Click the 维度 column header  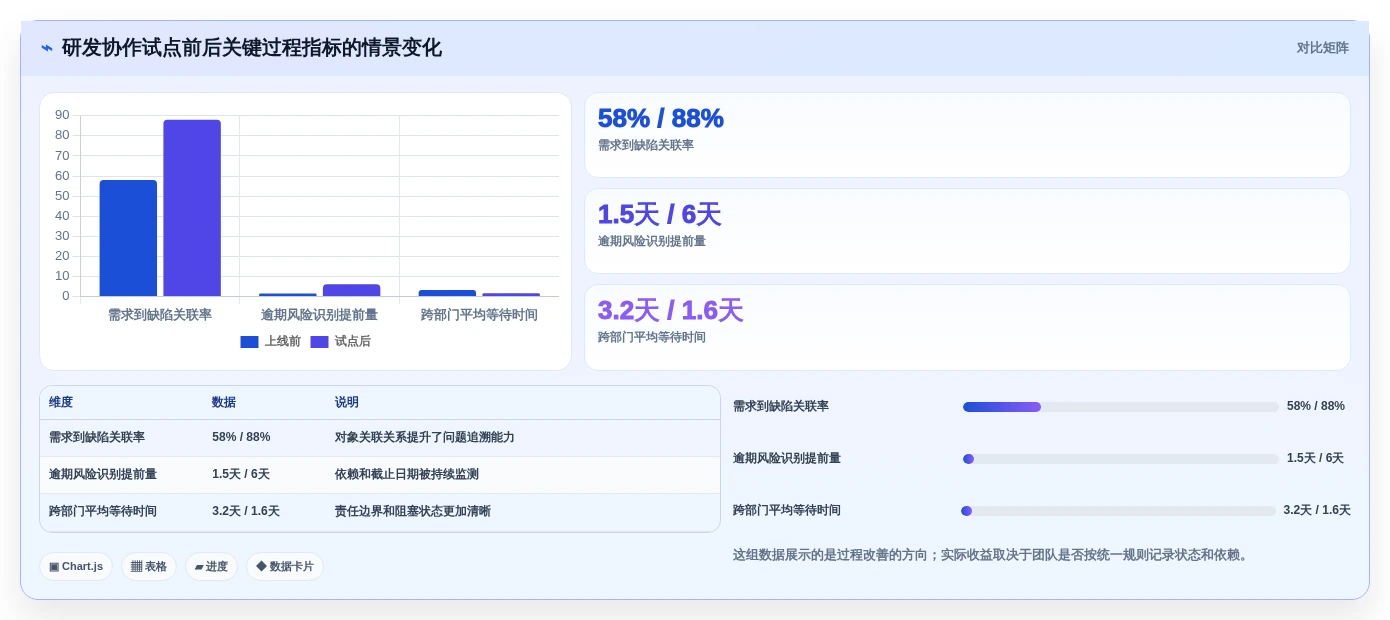61,402
